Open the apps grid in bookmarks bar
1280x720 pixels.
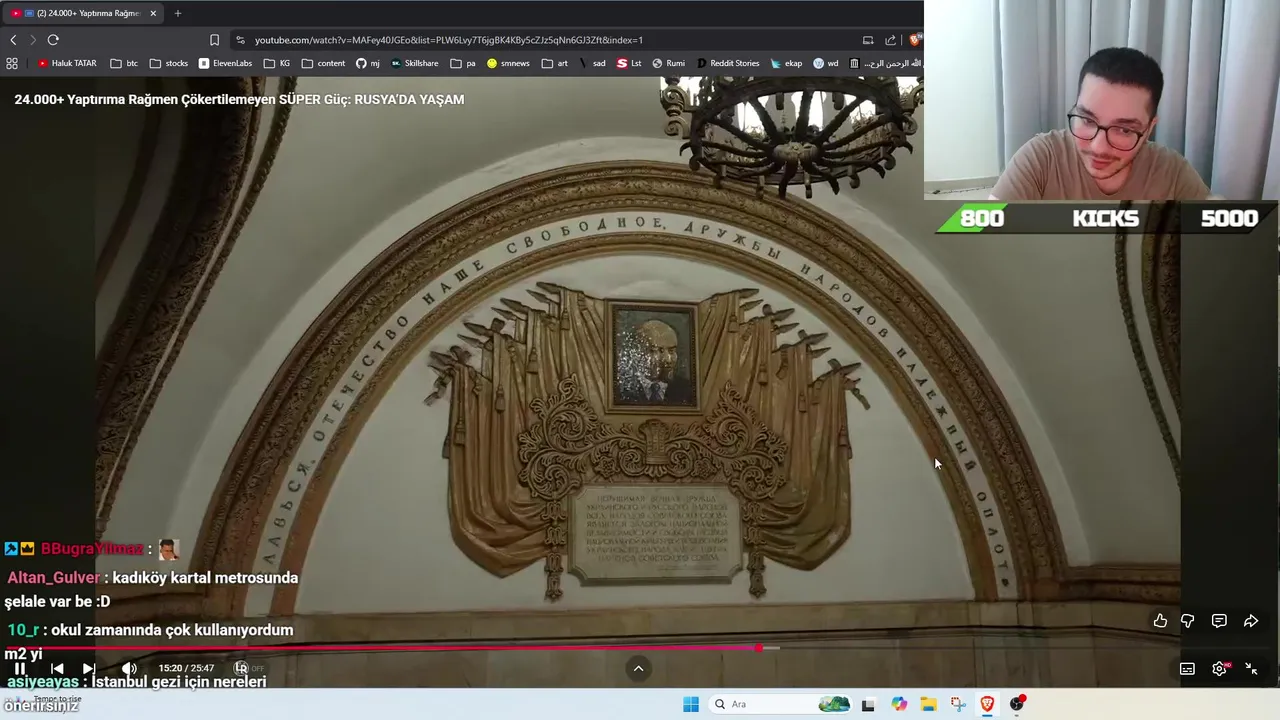(12, 63)
